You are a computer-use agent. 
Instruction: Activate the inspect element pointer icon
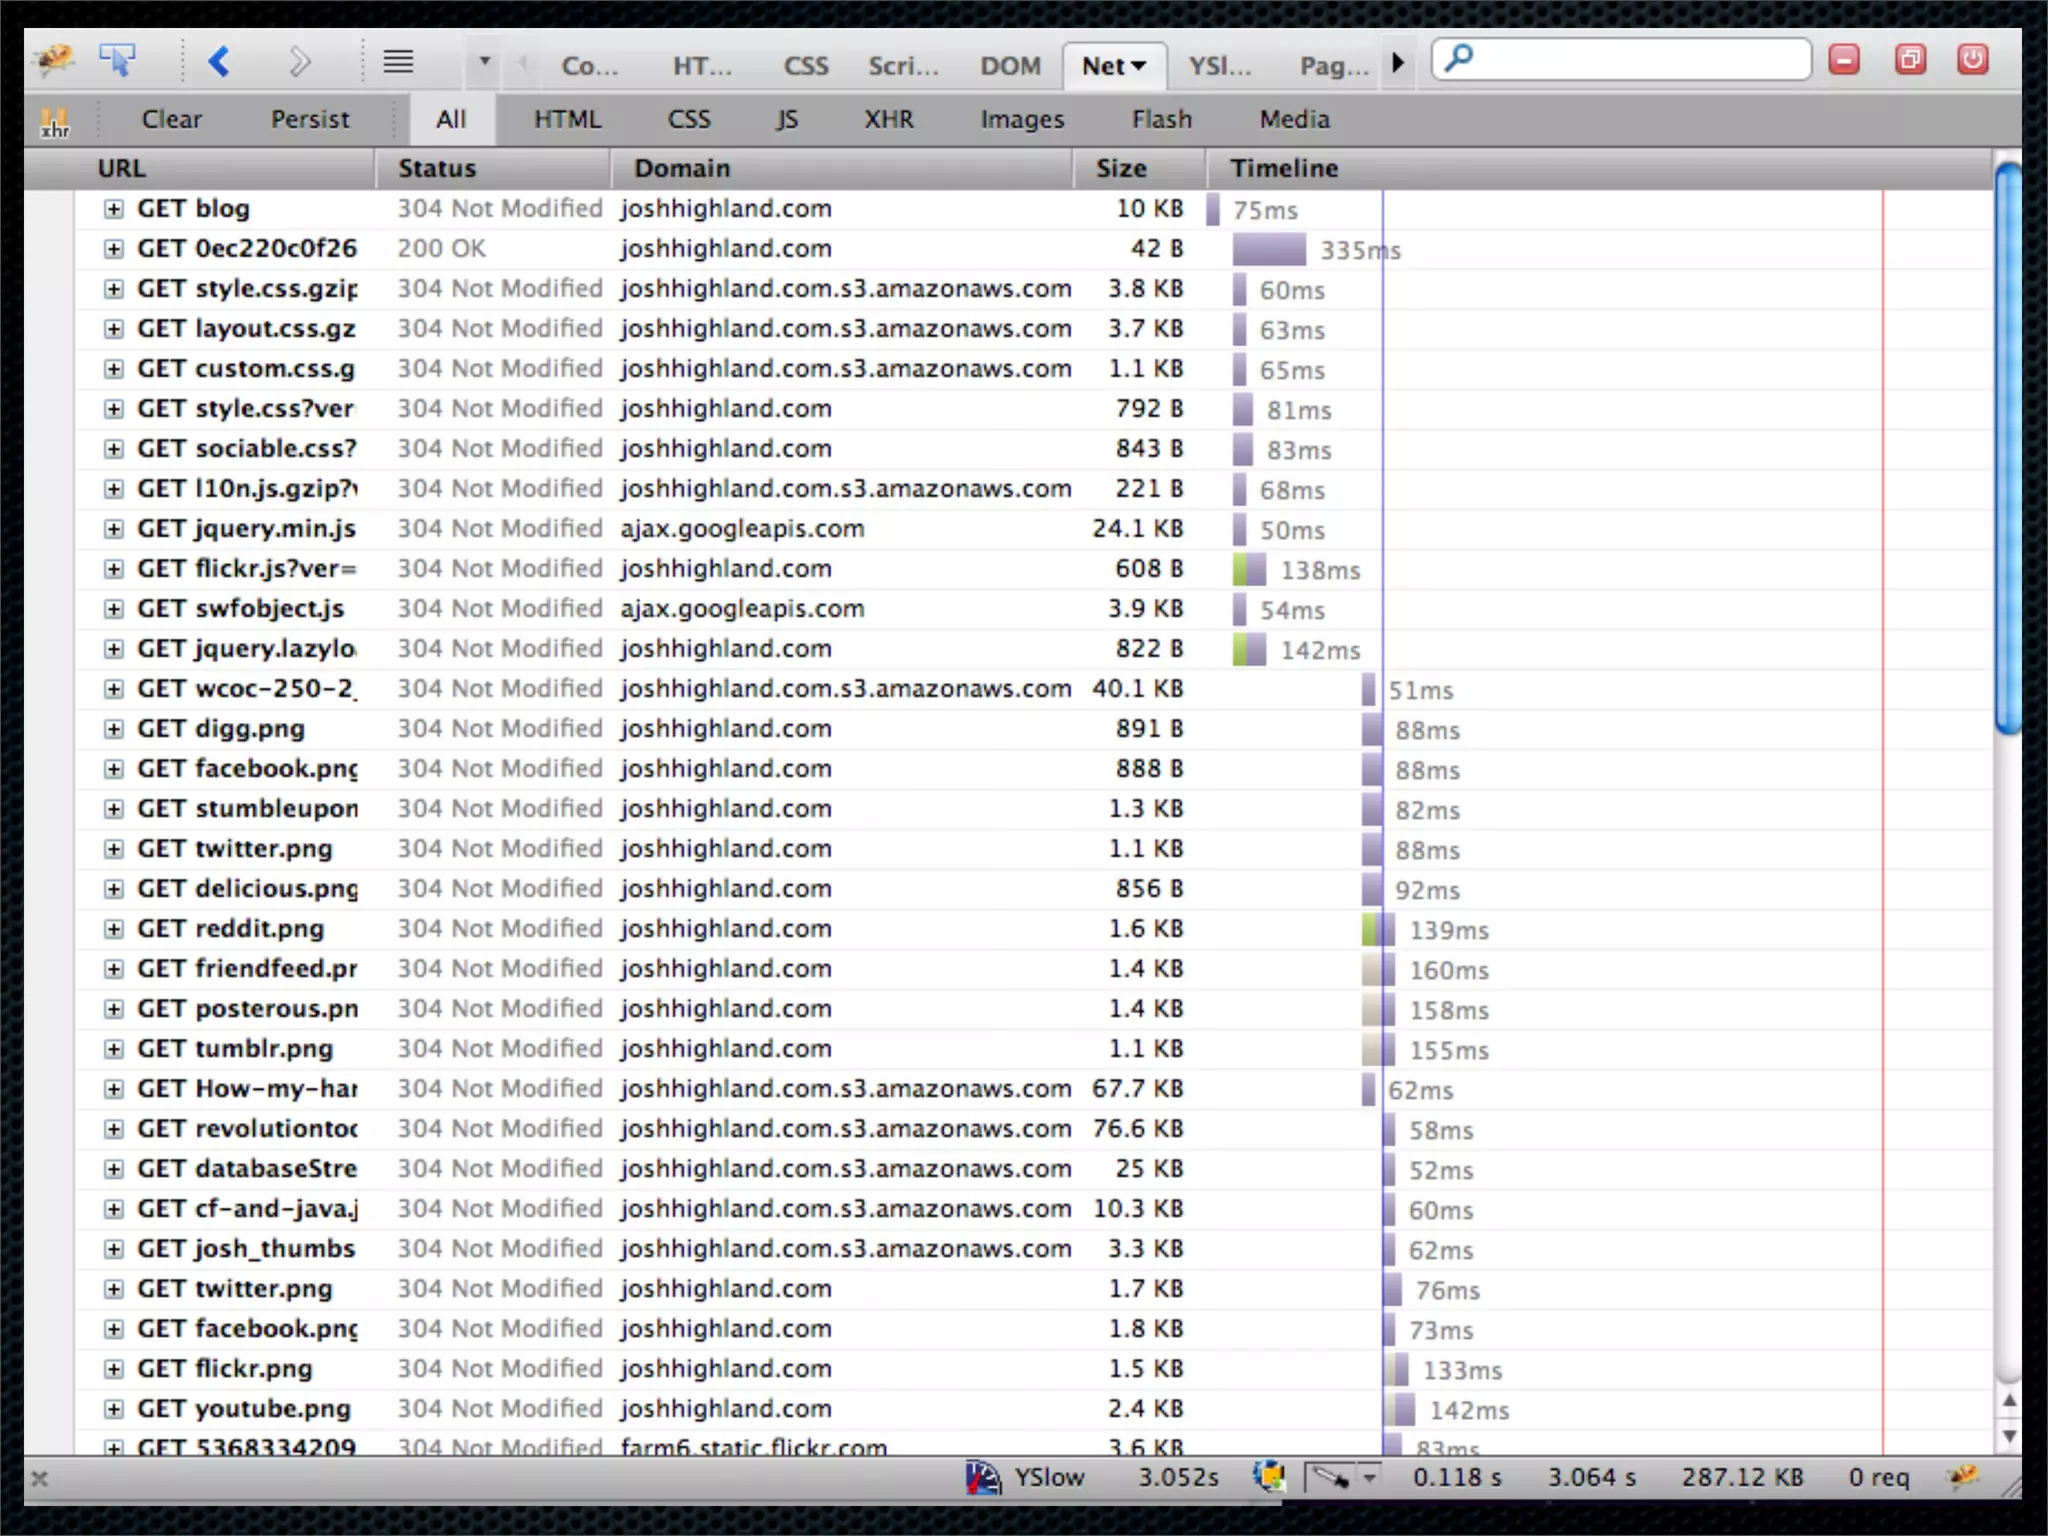(x=118, y=60)
